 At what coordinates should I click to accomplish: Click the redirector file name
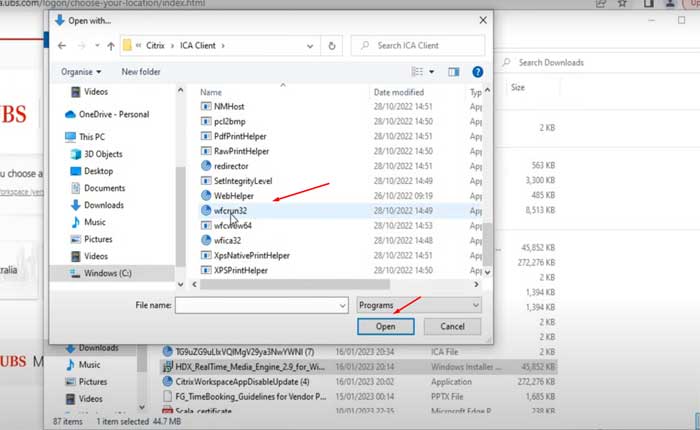coord(231,166)
